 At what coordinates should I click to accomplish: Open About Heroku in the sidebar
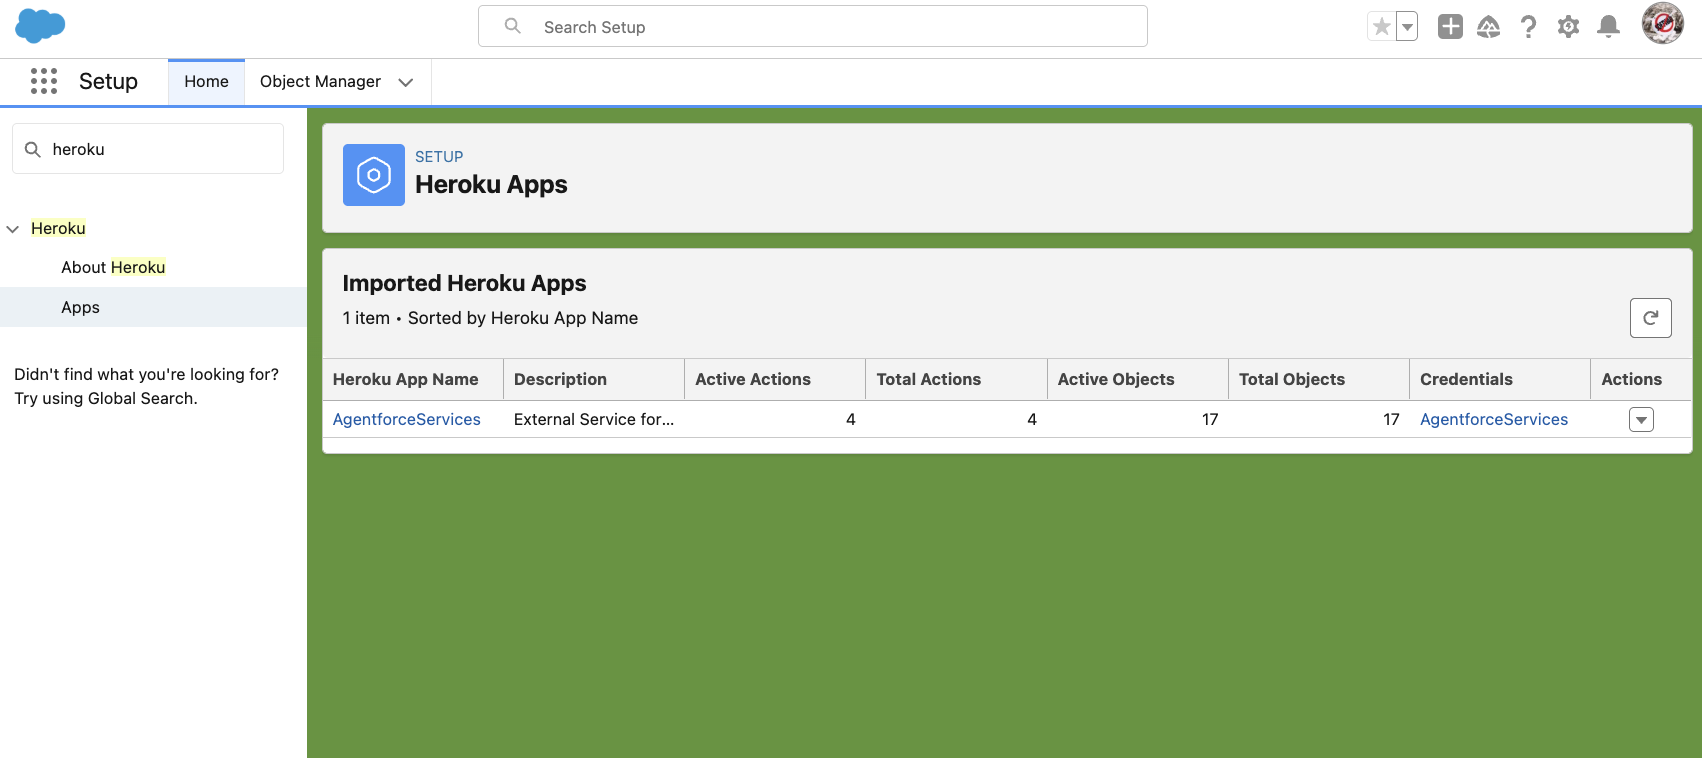tap(113, 267)
